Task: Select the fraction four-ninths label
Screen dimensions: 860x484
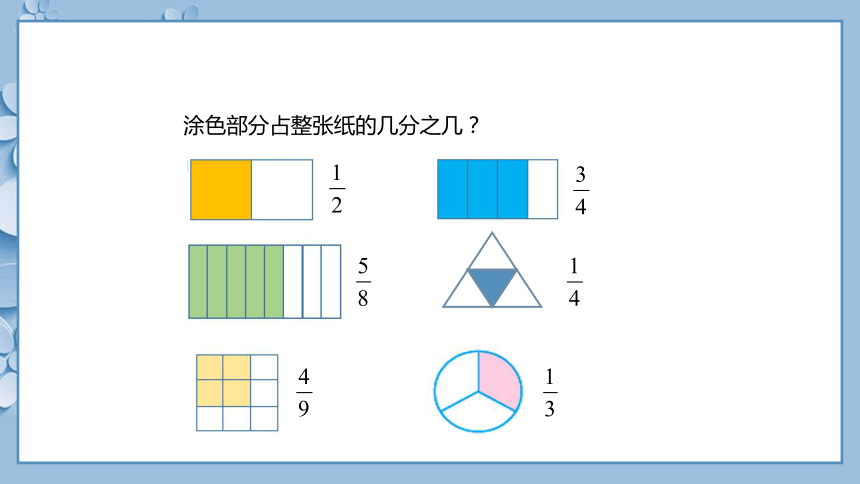Action: 304,392
